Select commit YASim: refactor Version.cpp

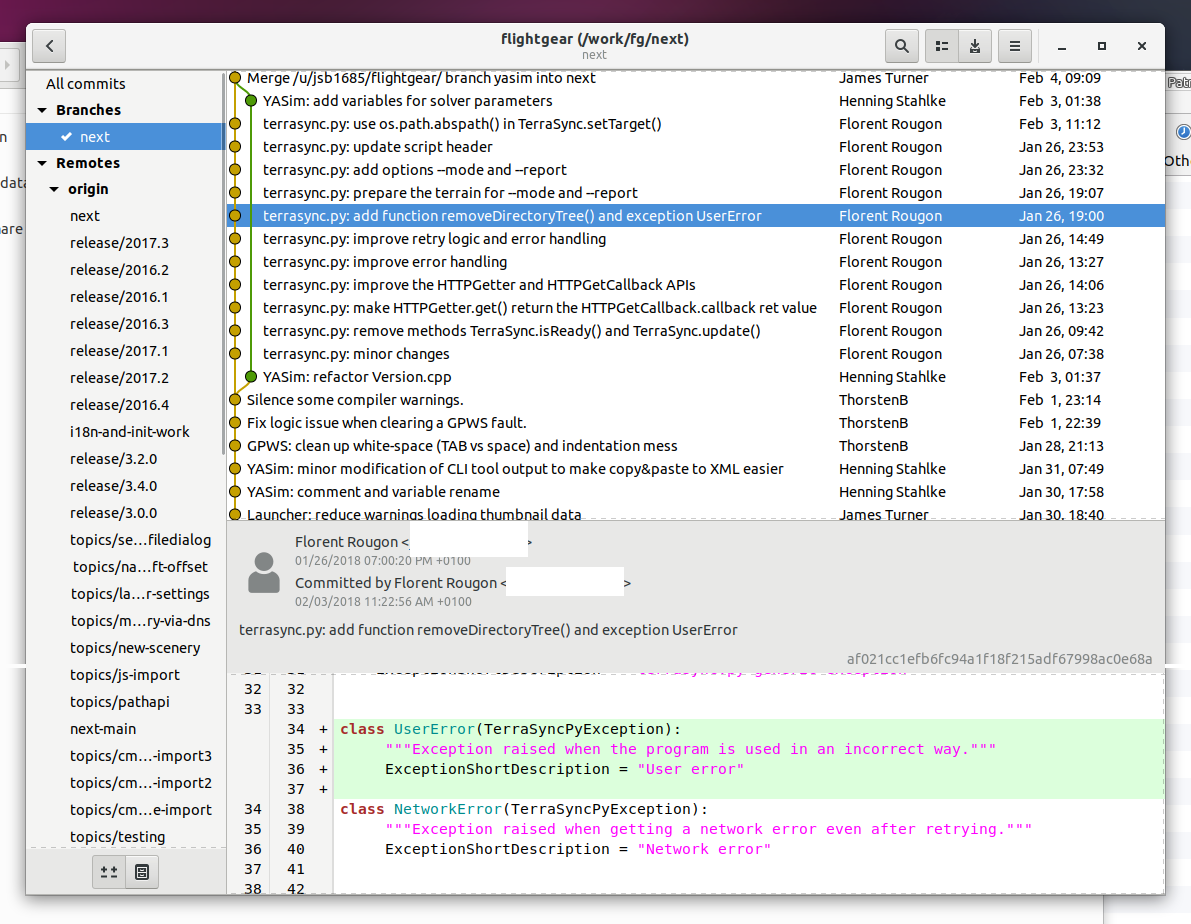(696, 377)
